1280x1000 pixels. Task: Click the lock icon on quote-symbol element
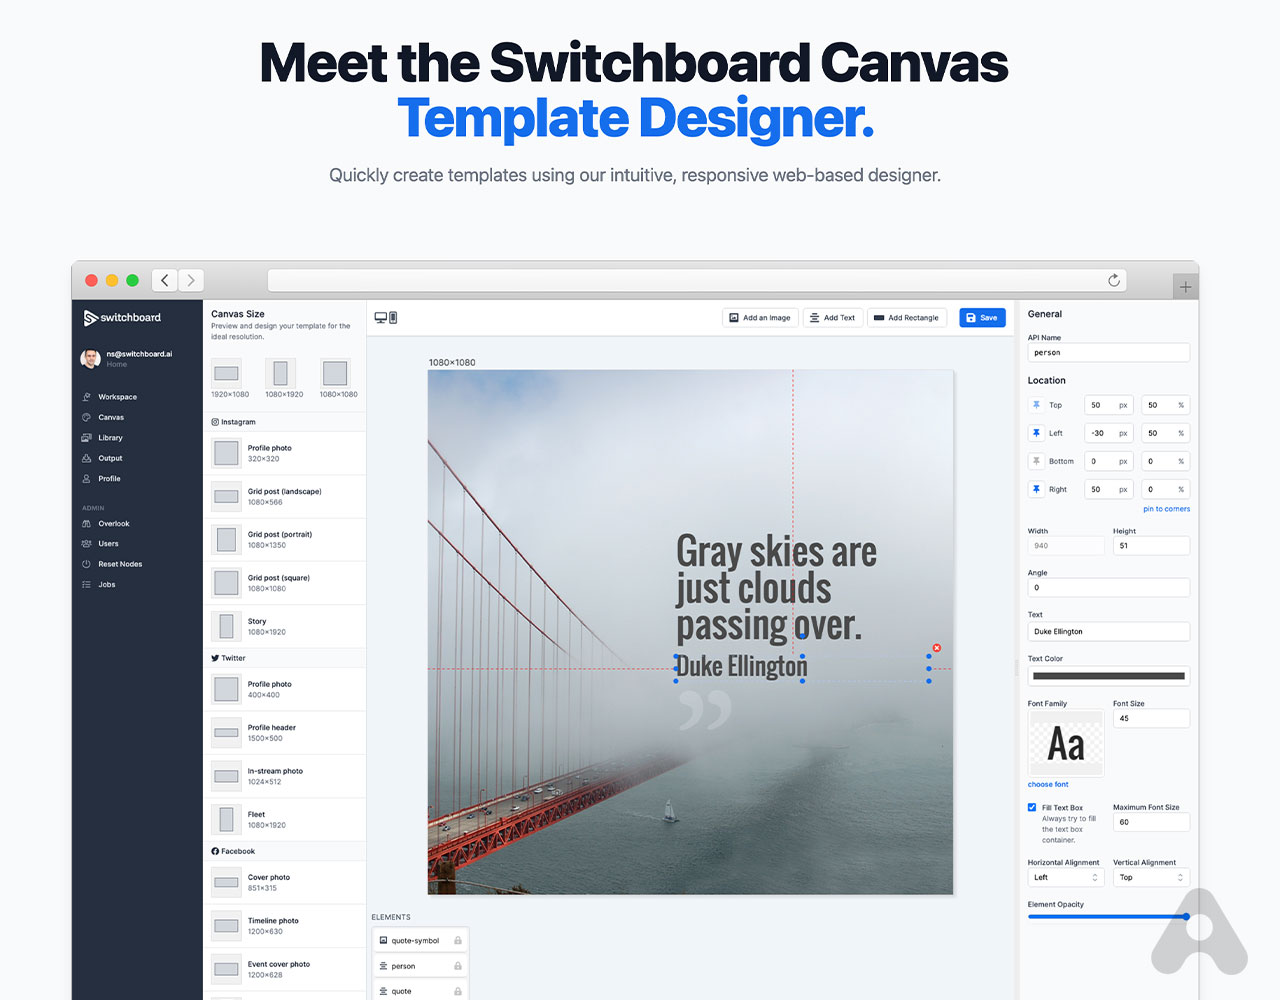[458, 941]
